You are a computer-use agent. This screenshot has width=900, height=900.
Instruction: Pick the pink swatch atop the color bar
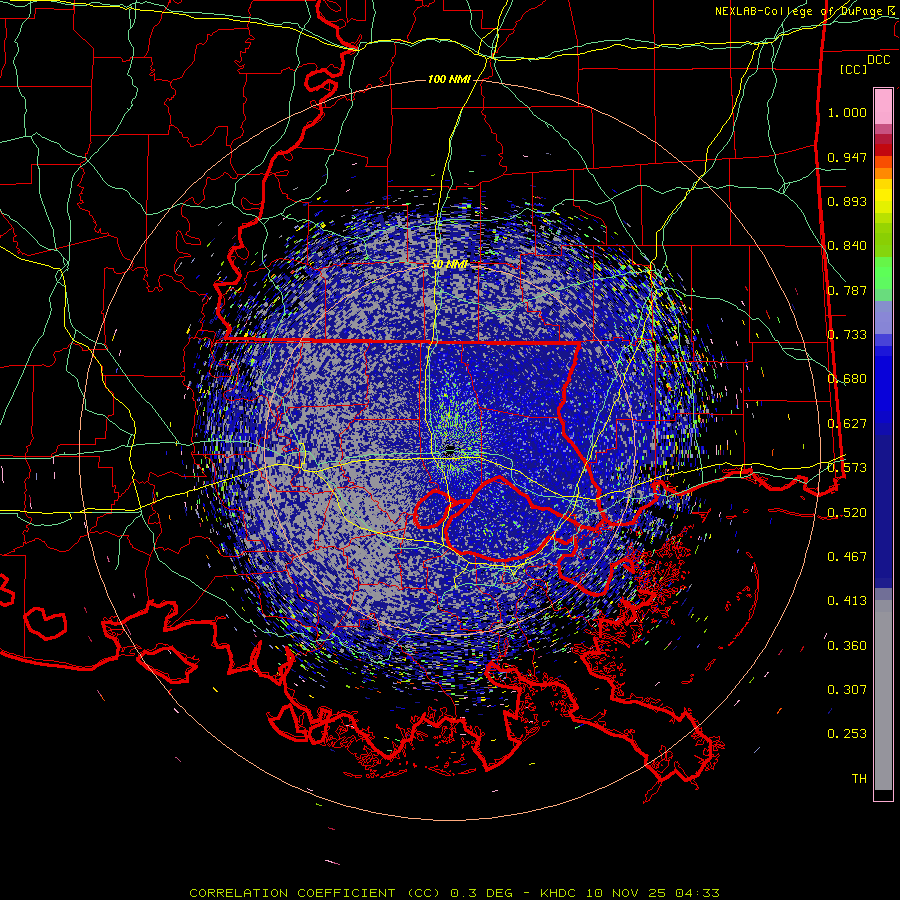pos(883,107)
